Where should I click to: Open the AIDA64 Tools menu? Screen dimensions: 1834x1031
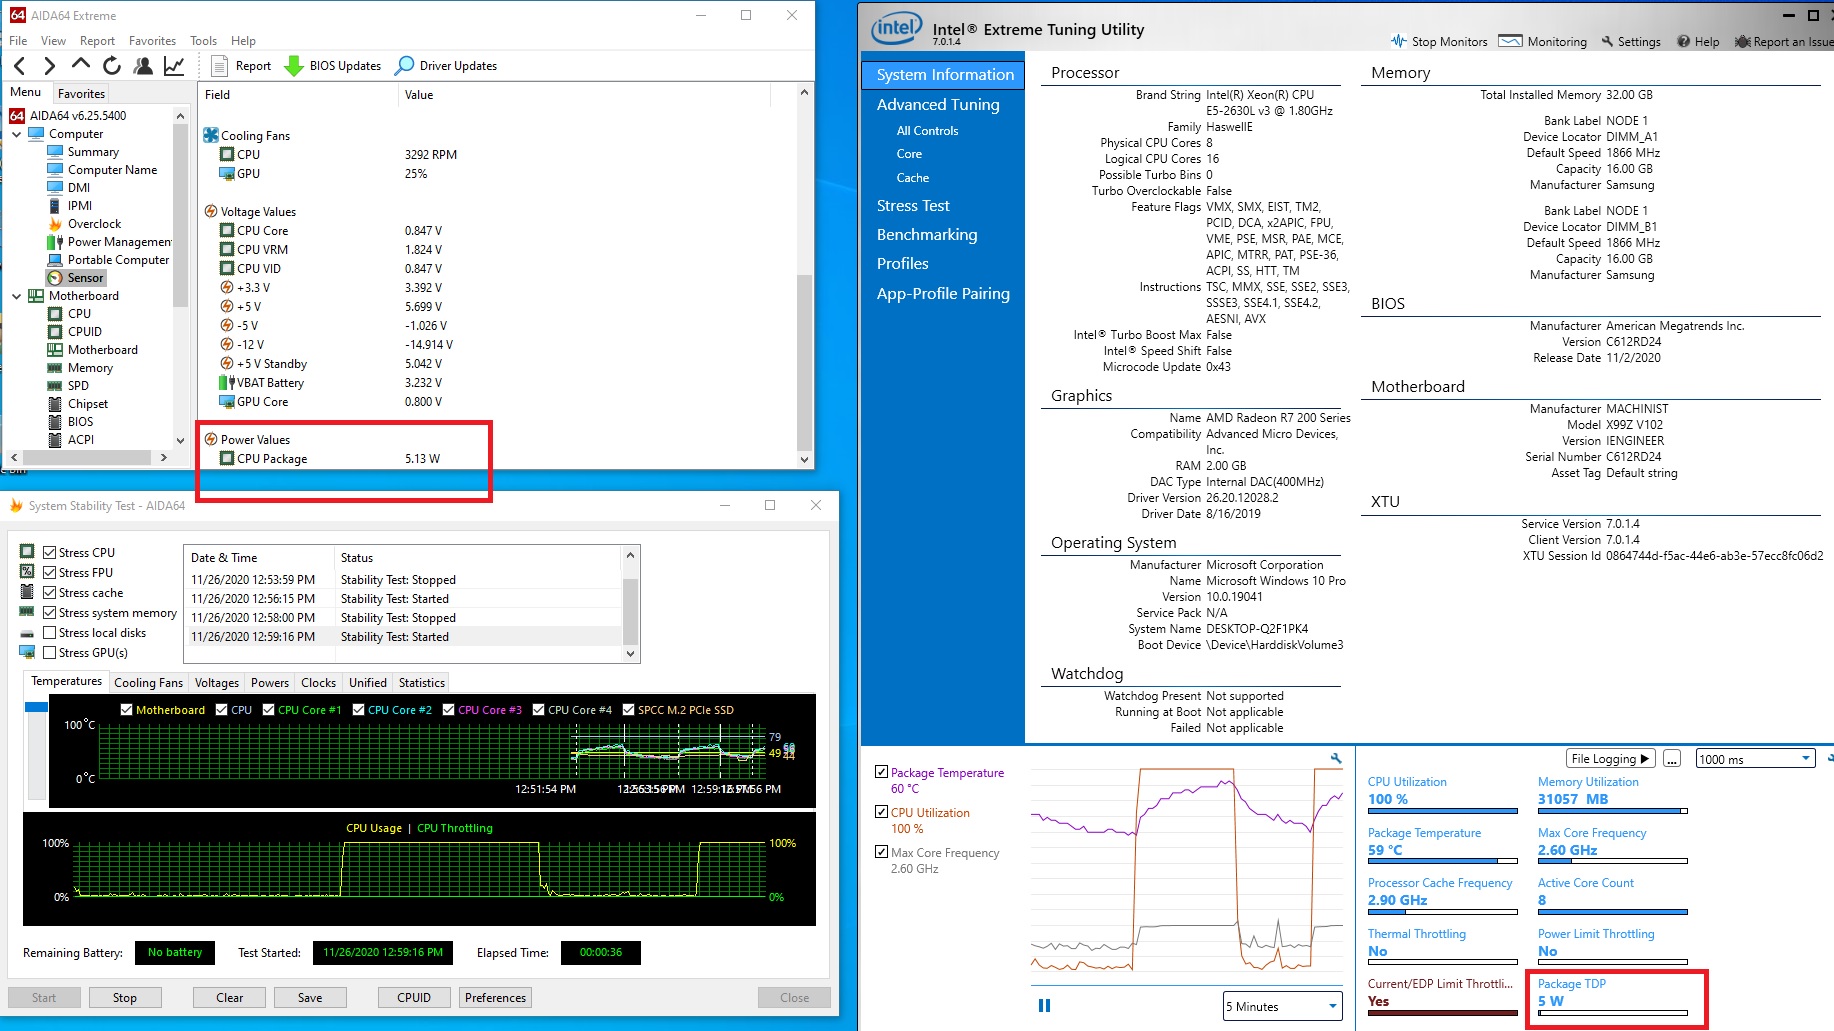click(x=203, y=41)
